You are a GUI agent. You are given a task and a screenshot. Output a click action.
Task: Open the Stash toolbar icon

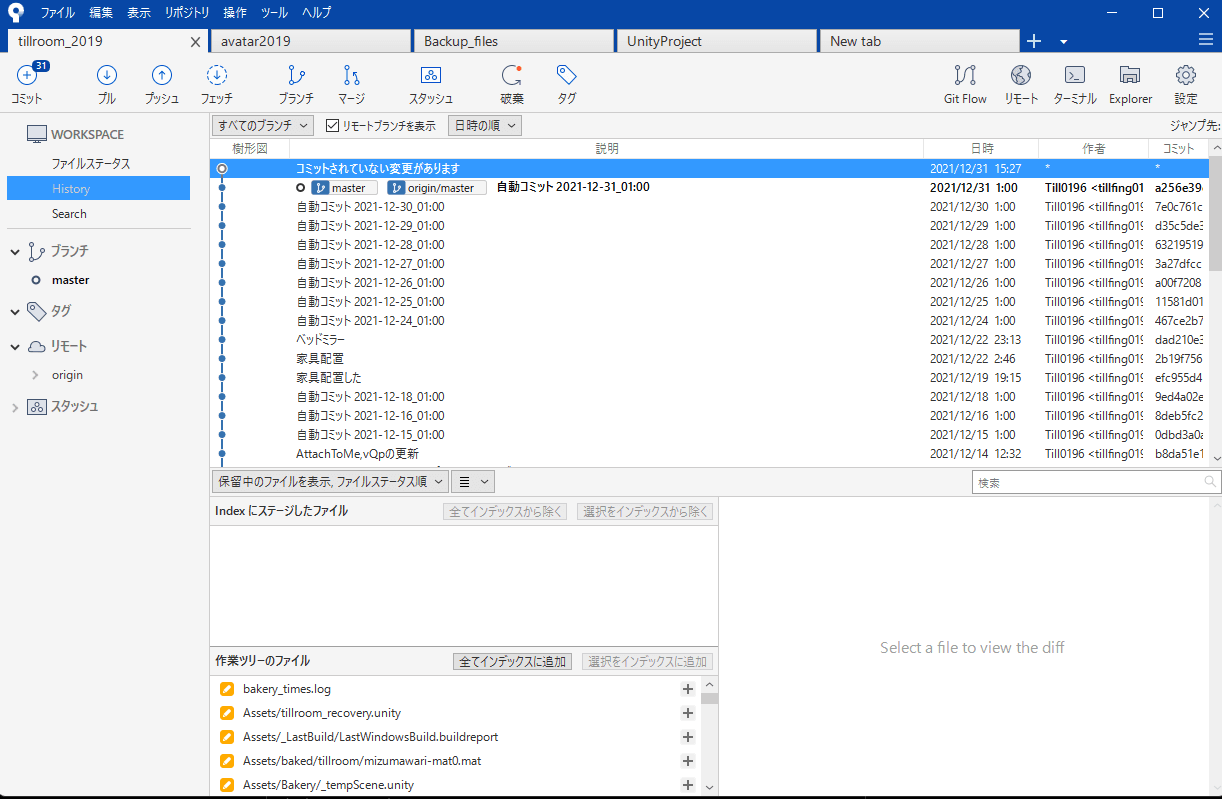(430, 77)
